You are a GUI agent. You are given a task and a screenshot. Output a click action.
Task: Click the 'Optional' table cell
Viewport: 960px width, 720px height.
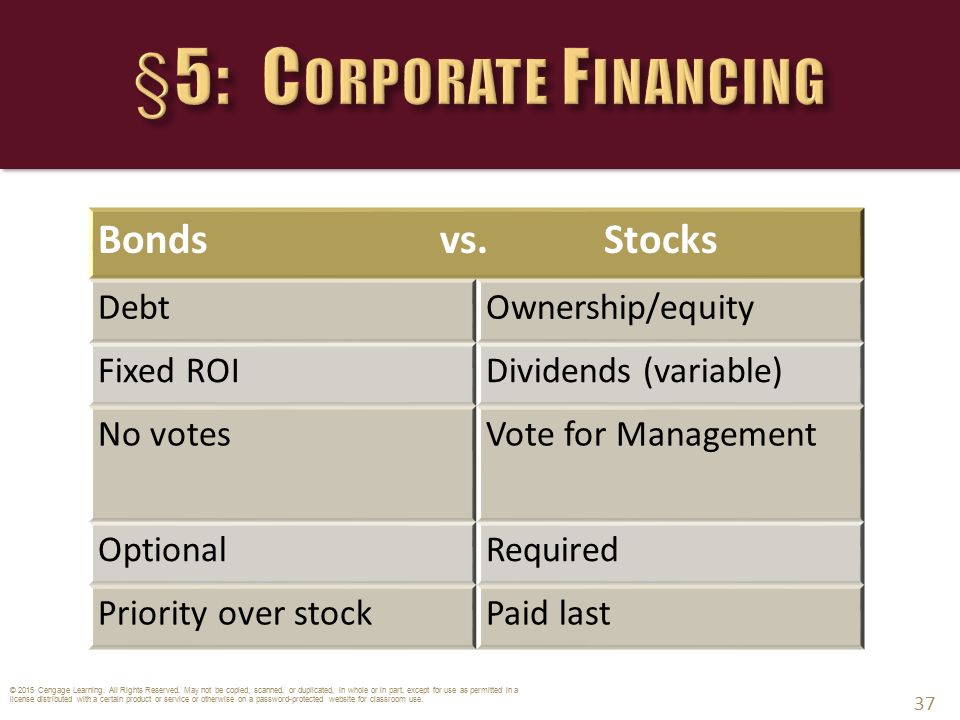[x=283, y=553]
